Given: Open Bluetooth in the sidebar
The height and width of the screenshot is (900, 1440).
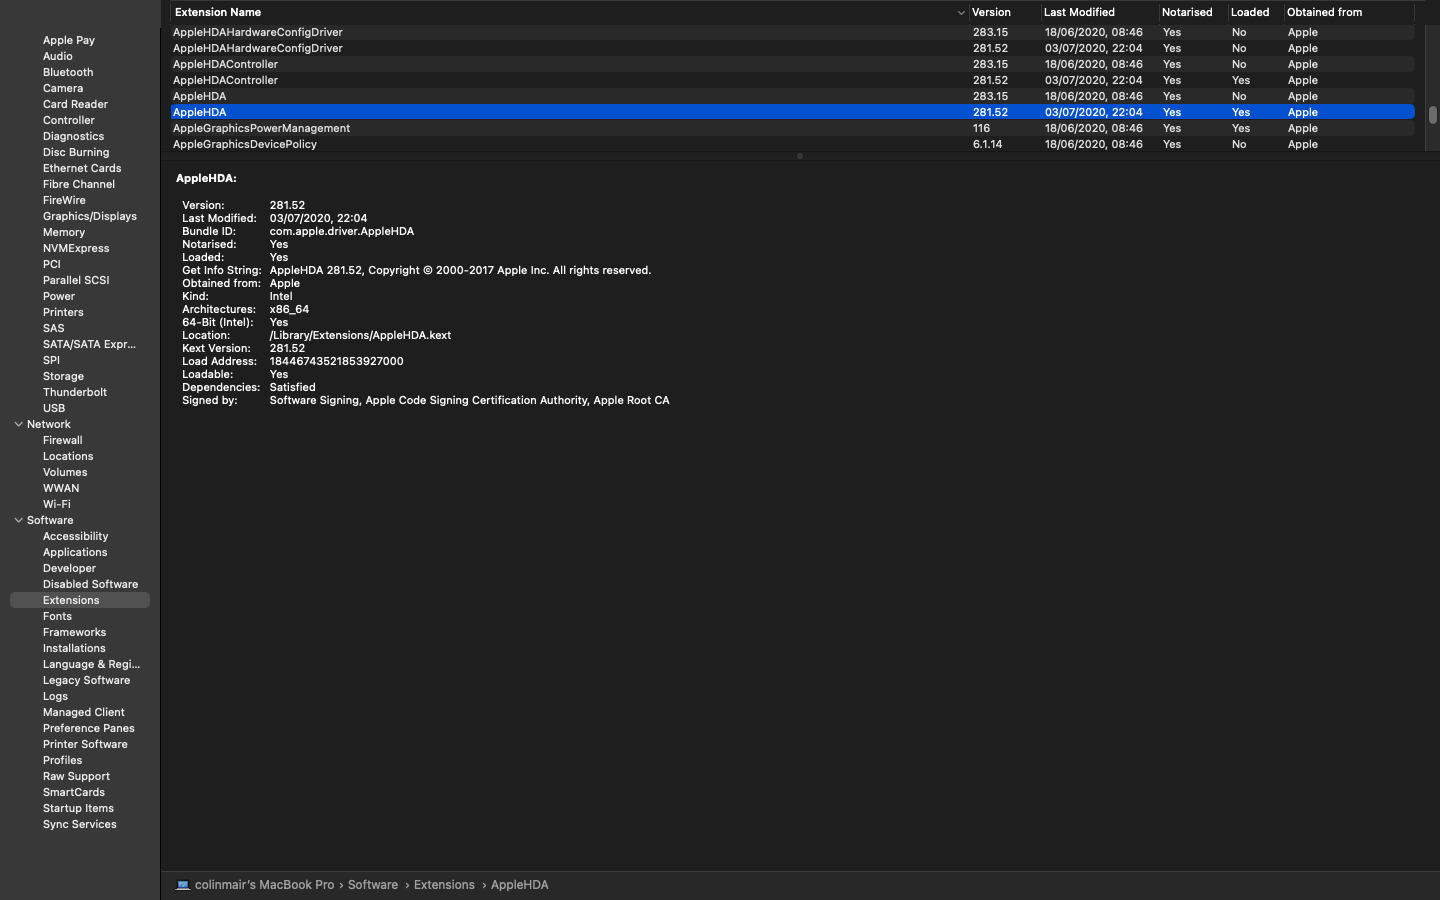Looking at the screenshot, I should (x=68, y=72).
